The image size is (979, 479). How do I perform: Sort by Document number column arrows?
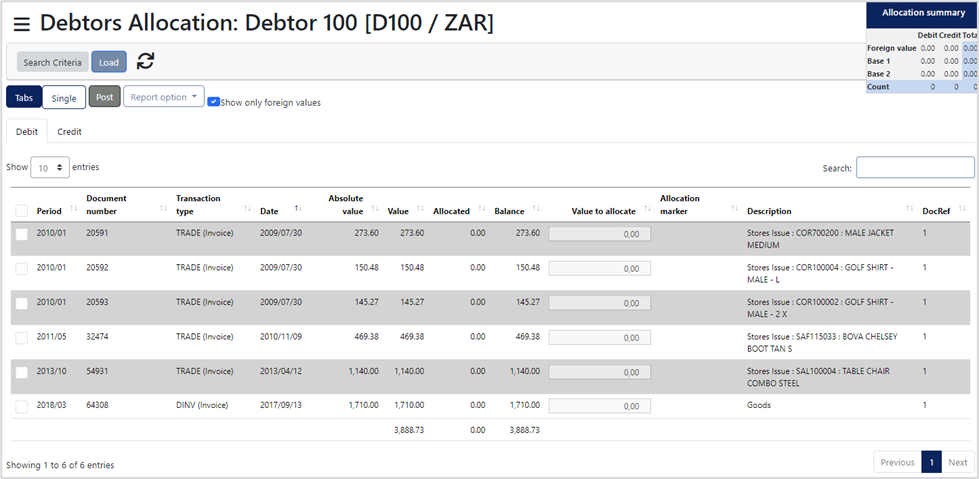point(164,207)
